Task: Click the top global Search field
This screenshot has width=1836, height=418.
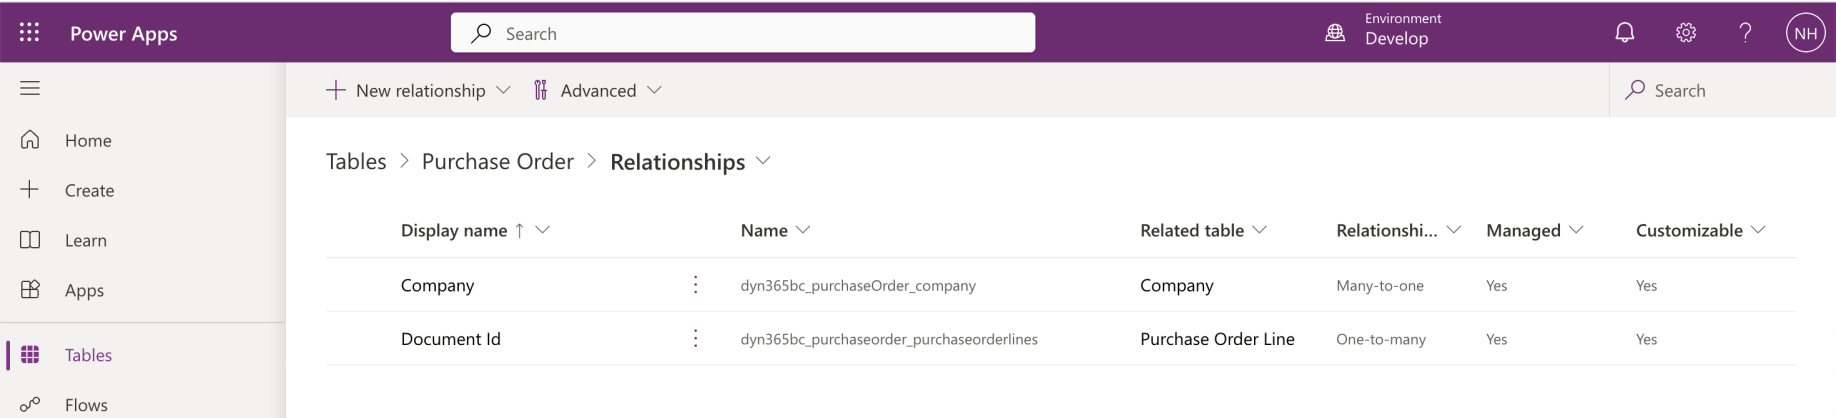Action: click(x=743, y=33)
